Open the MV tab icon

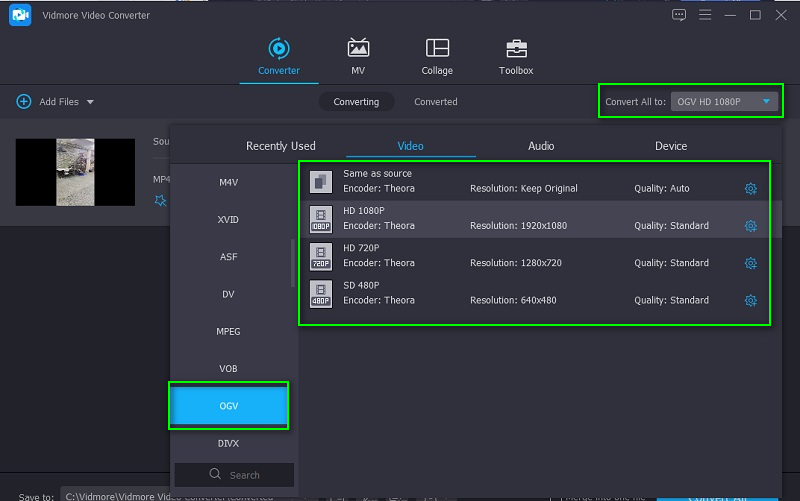tap(358, 48)
